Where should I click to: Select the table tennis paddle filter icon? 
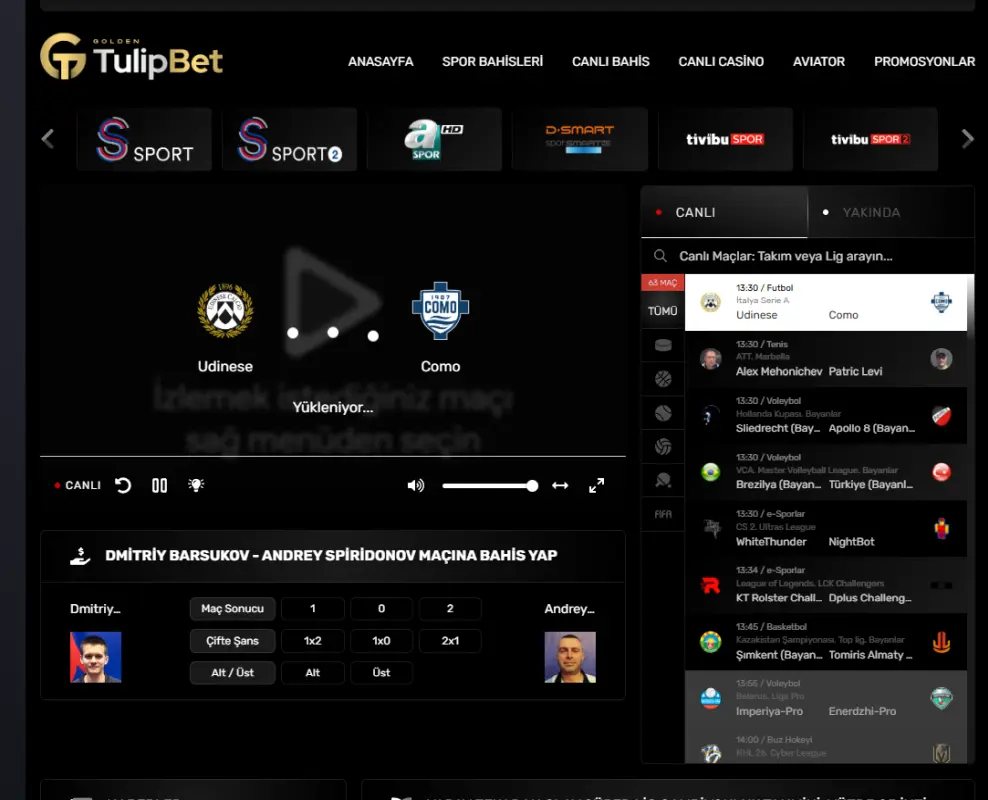[x=663, y=480]
